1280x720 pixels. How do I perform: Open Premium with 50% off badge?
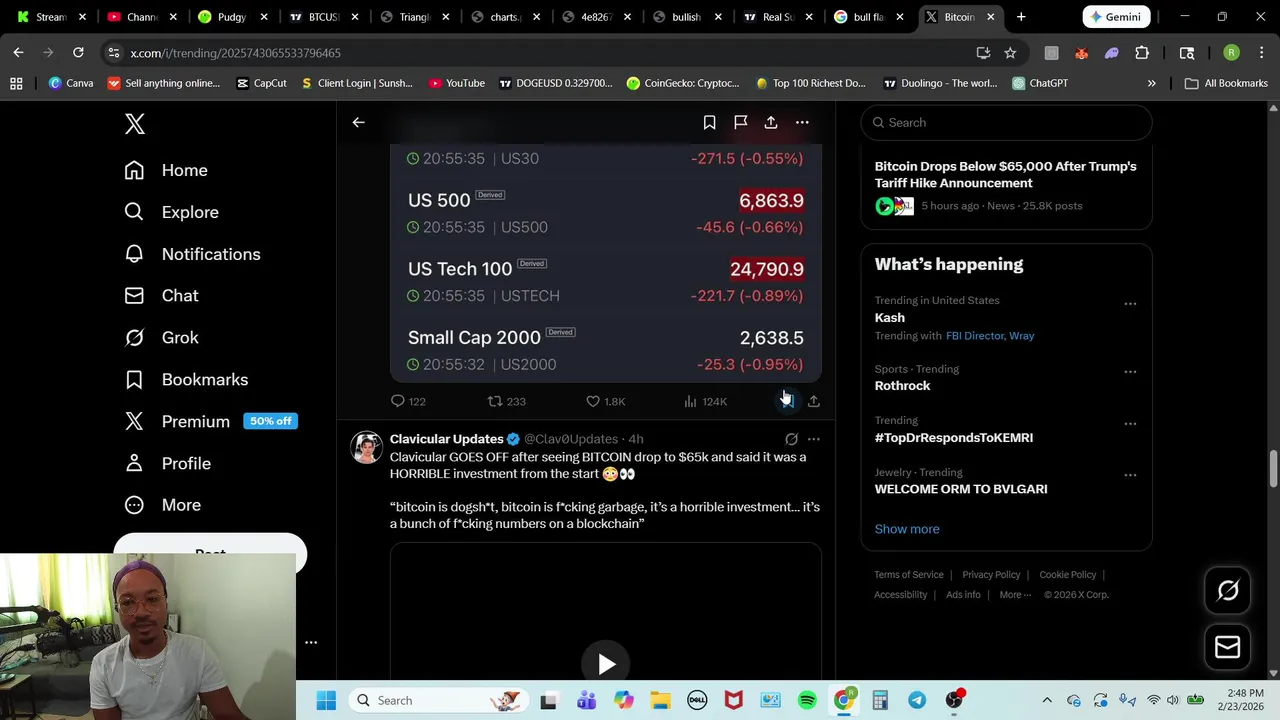(210, 421)
